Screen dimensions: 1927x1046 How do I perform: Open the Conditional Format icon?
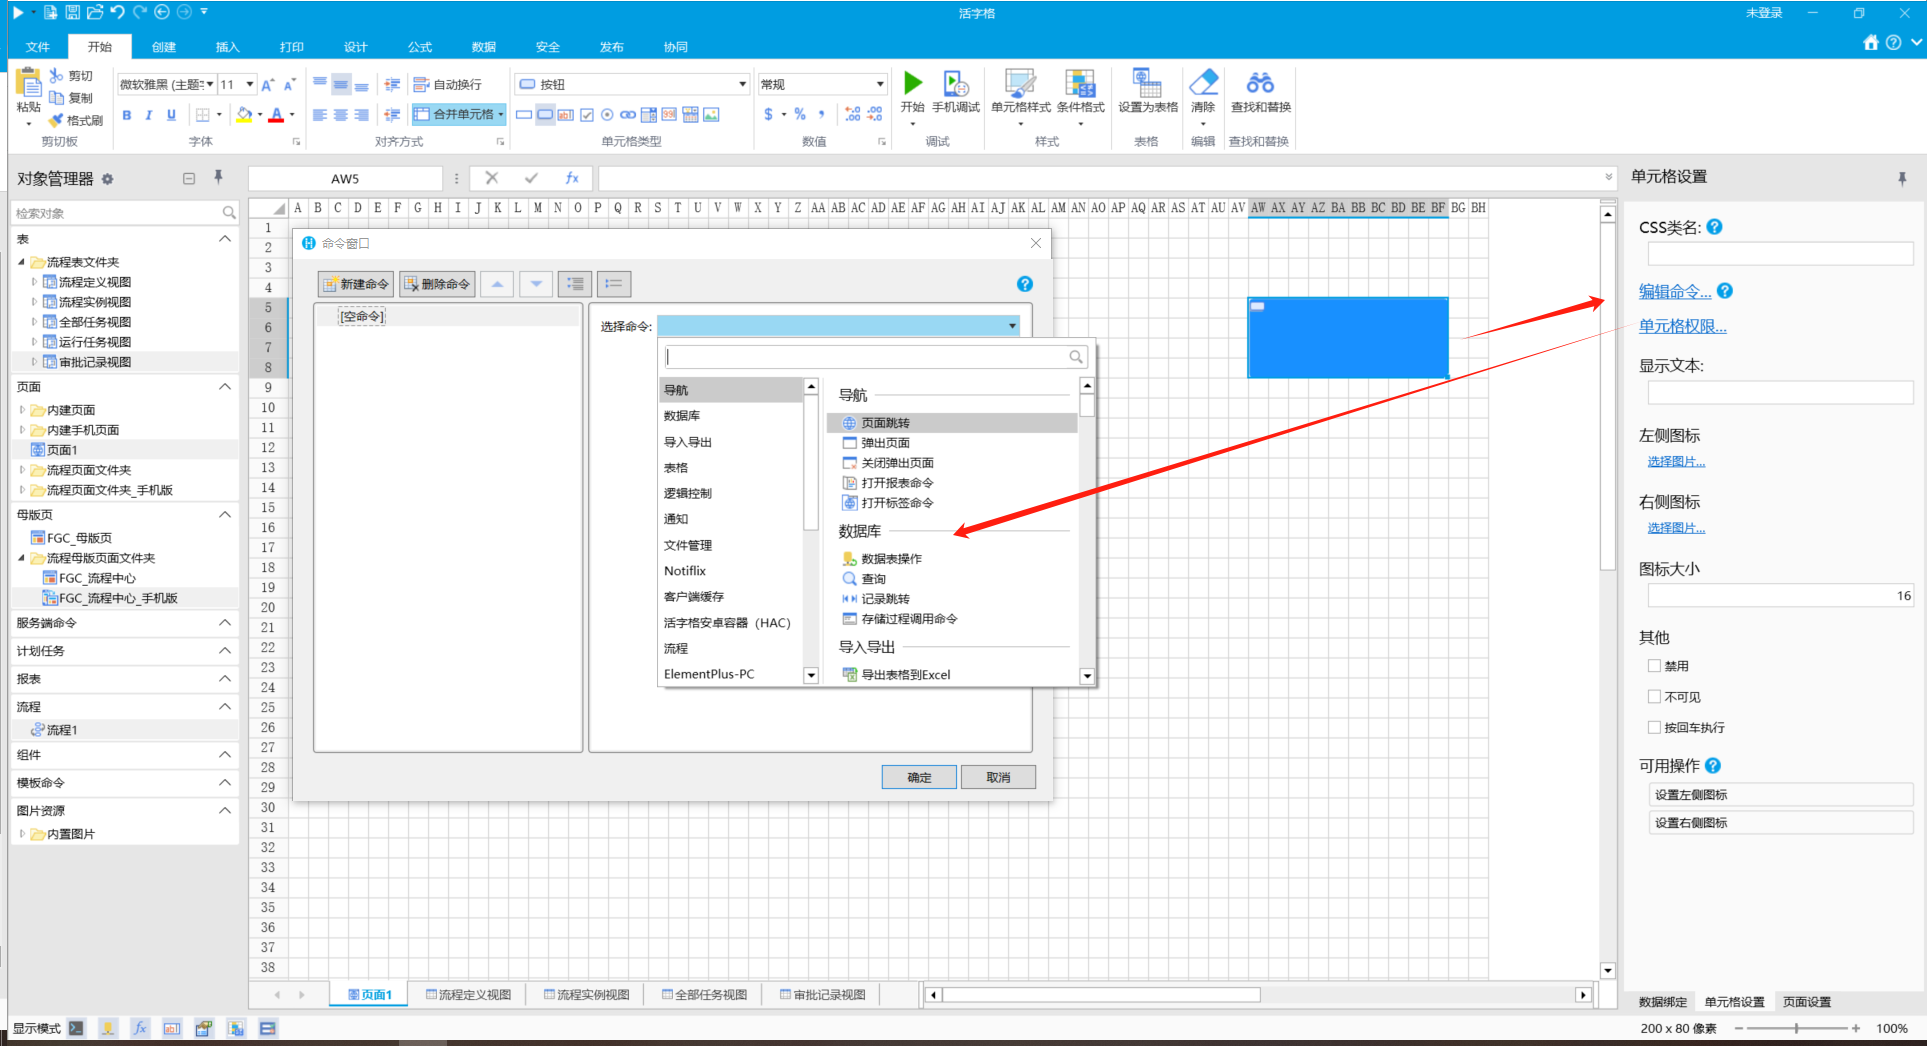(x=1080, y=83)
